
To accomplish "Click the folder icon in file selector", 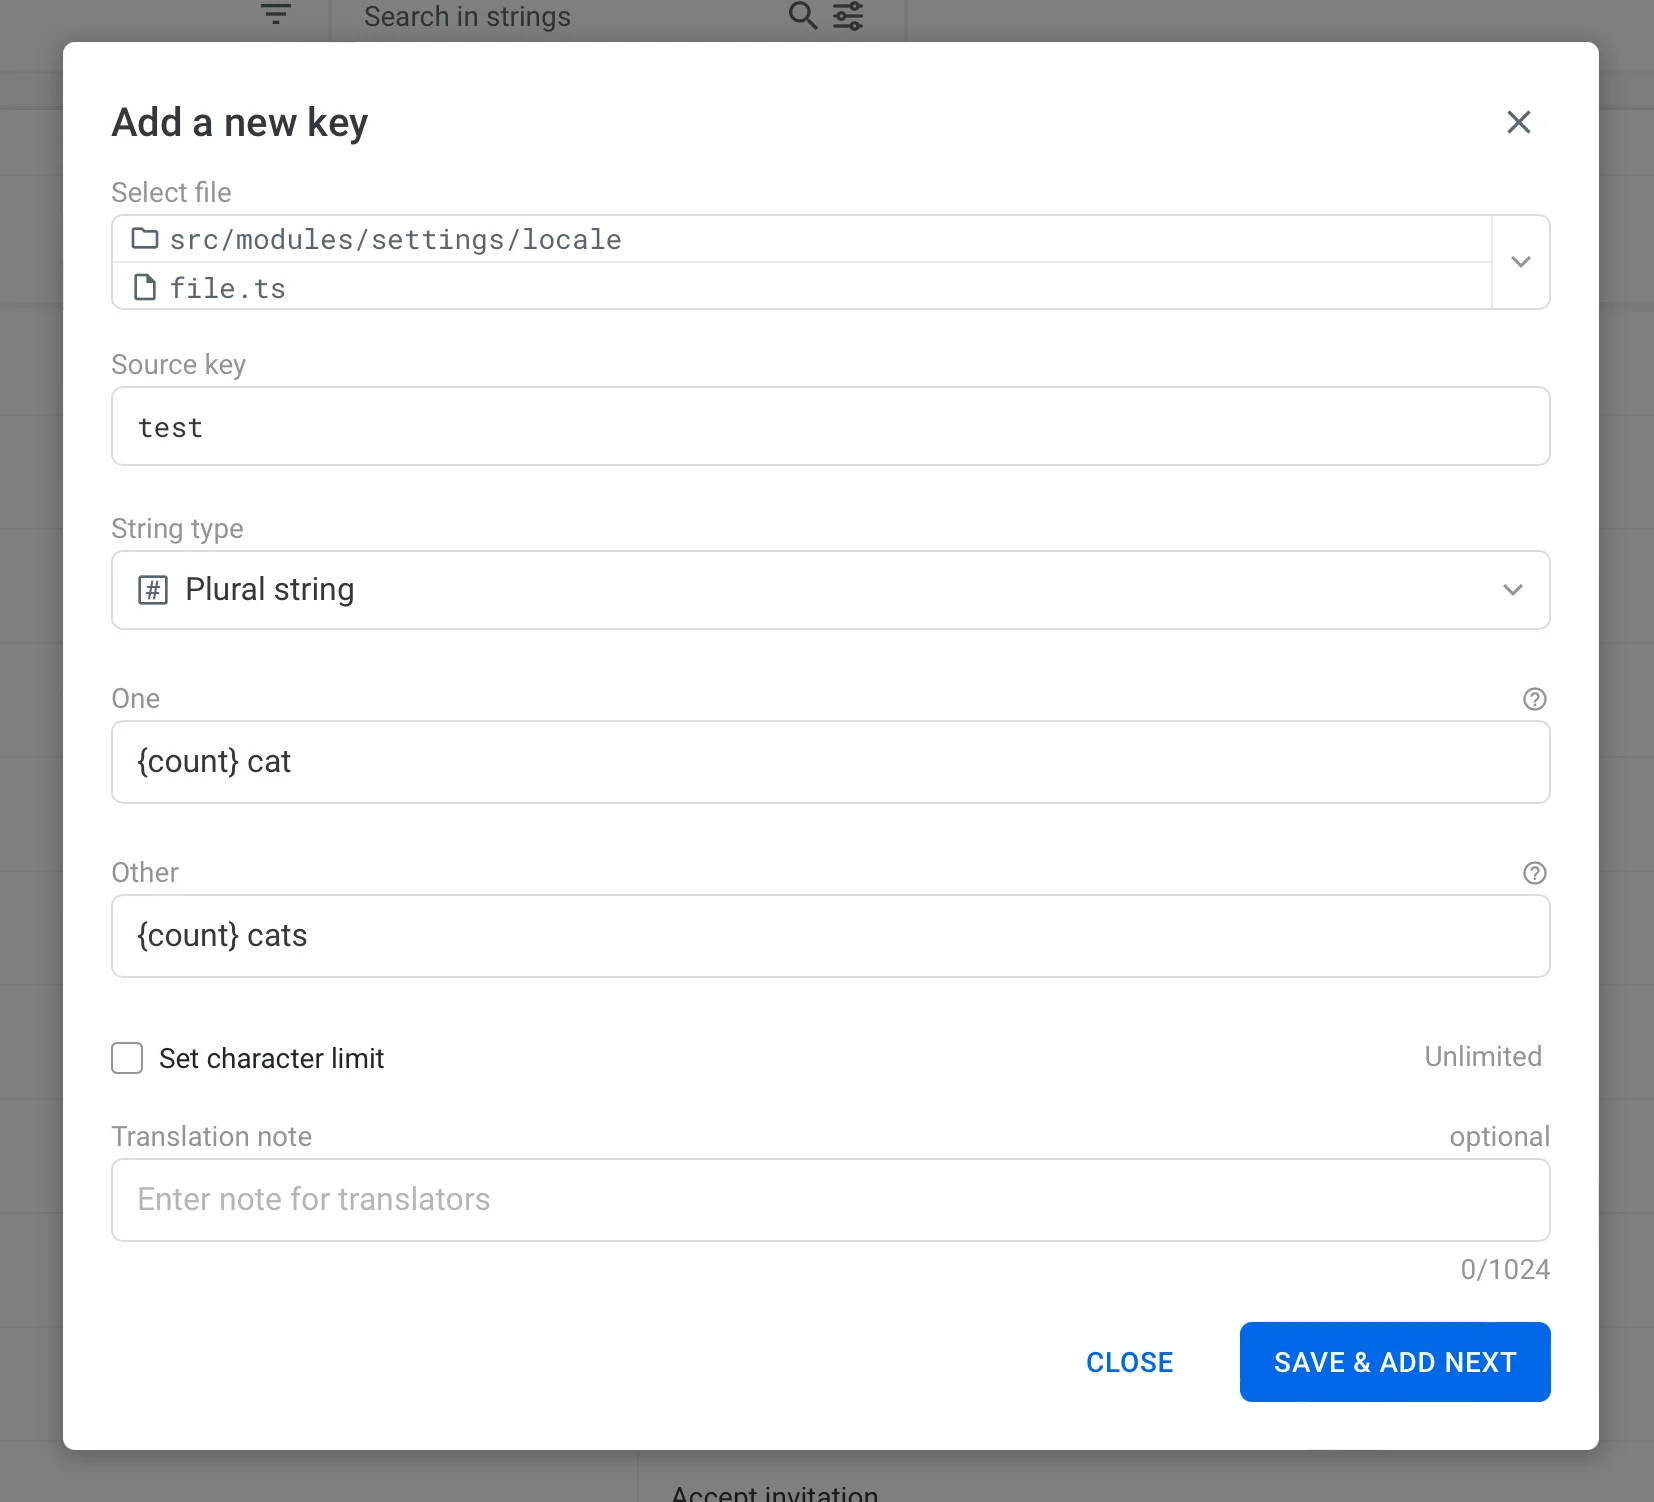I will 145,239.
